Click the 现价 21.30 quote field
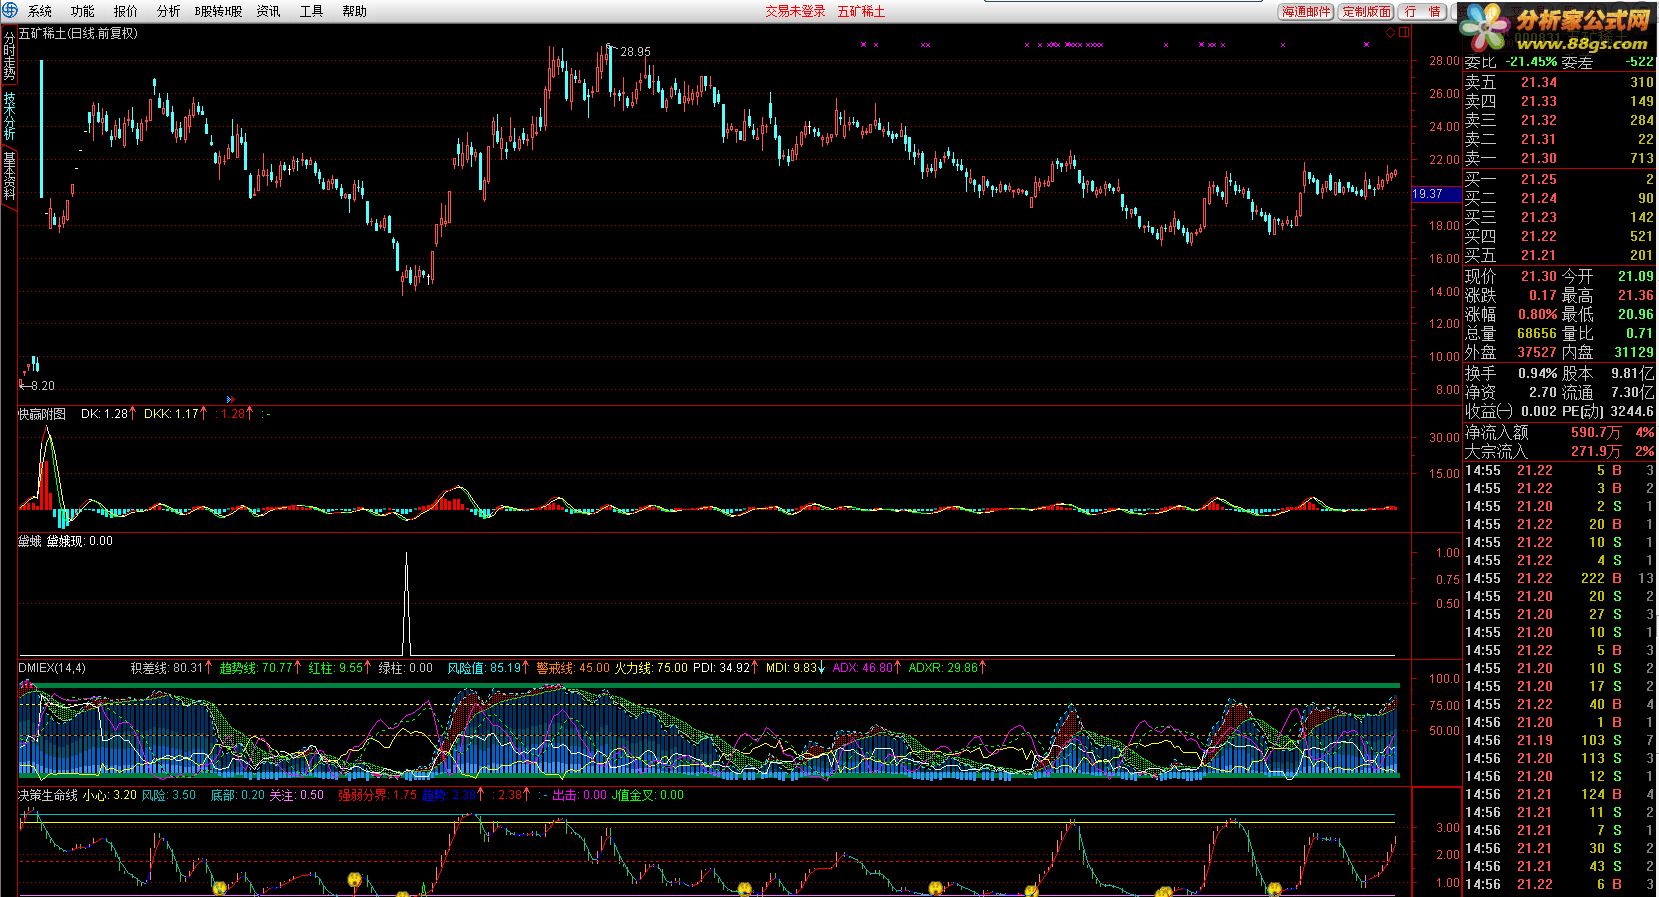The image size is (1659, 897). pyautogui.click(x=1511, y=276)
